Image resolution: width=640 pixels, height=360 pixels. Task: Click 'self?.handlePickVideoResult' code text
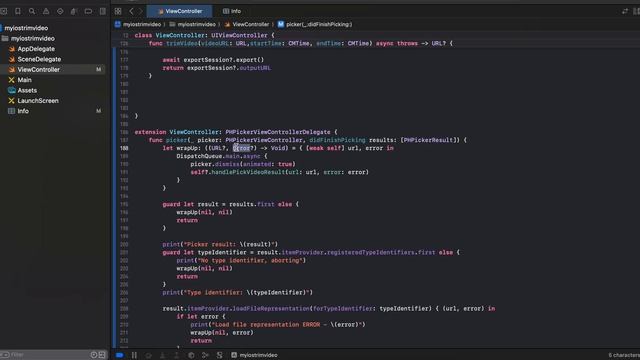pyautogui.click(x=238, y=172)
